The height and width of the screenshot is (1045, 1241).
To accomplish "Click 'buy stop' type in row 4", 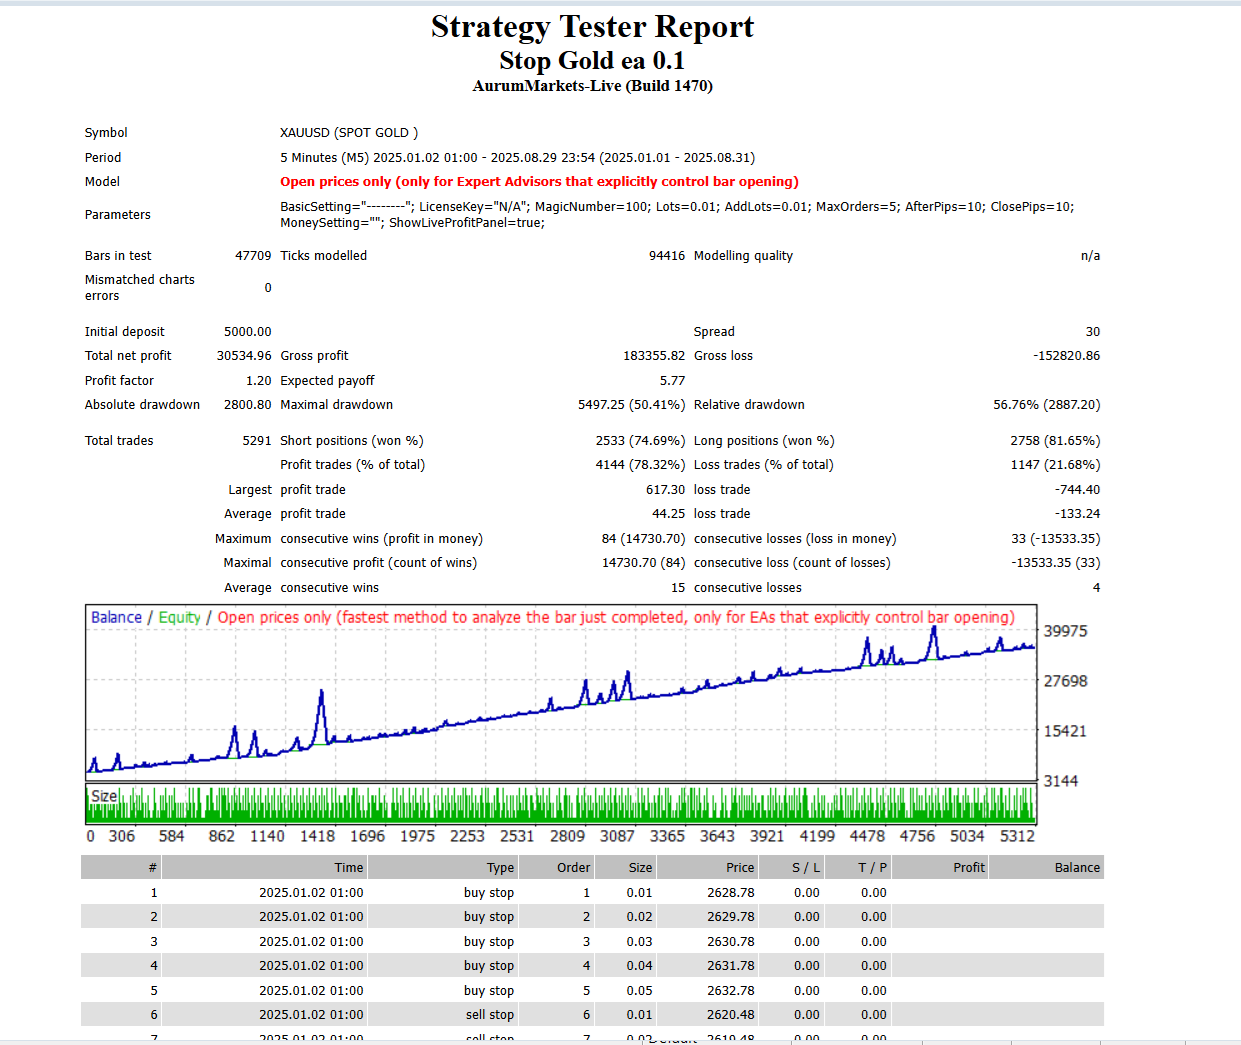I will [489, 966].
